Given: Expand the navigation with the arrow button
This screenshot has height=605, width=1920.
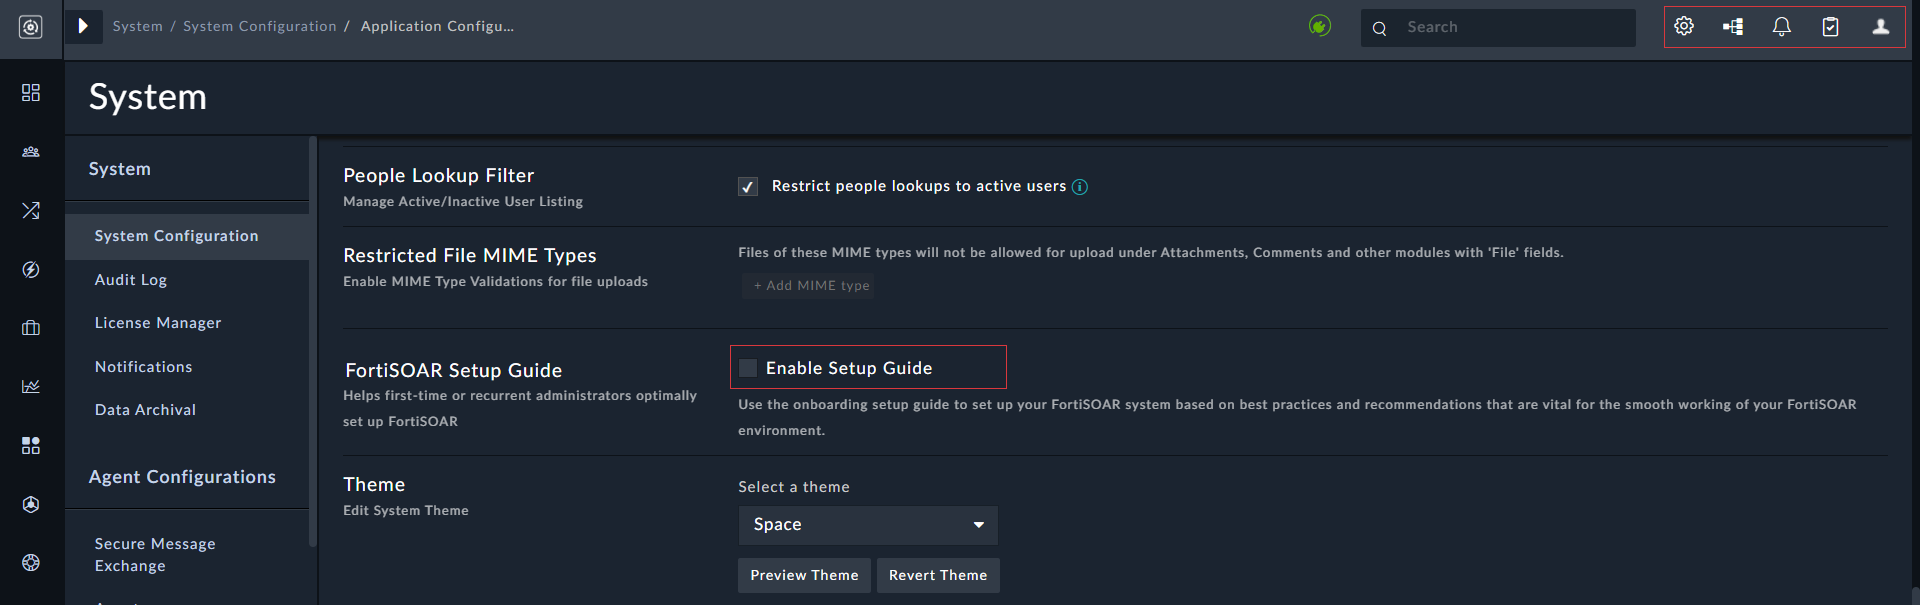Looking at the screenshot, I should point(84,26).
